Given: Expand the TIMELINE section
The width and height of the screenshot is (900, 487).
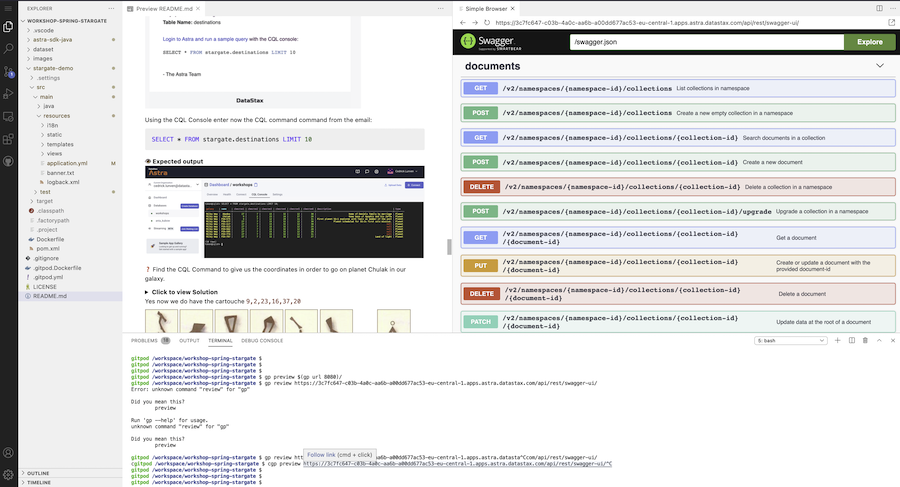Looking at the screenshot, I should click(38, 482).
